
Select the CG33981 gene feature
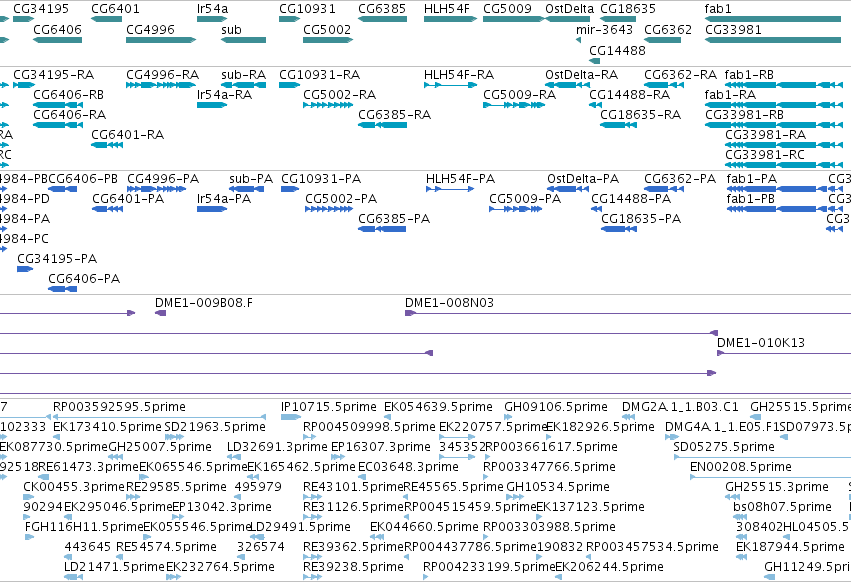tap(773, 40)
